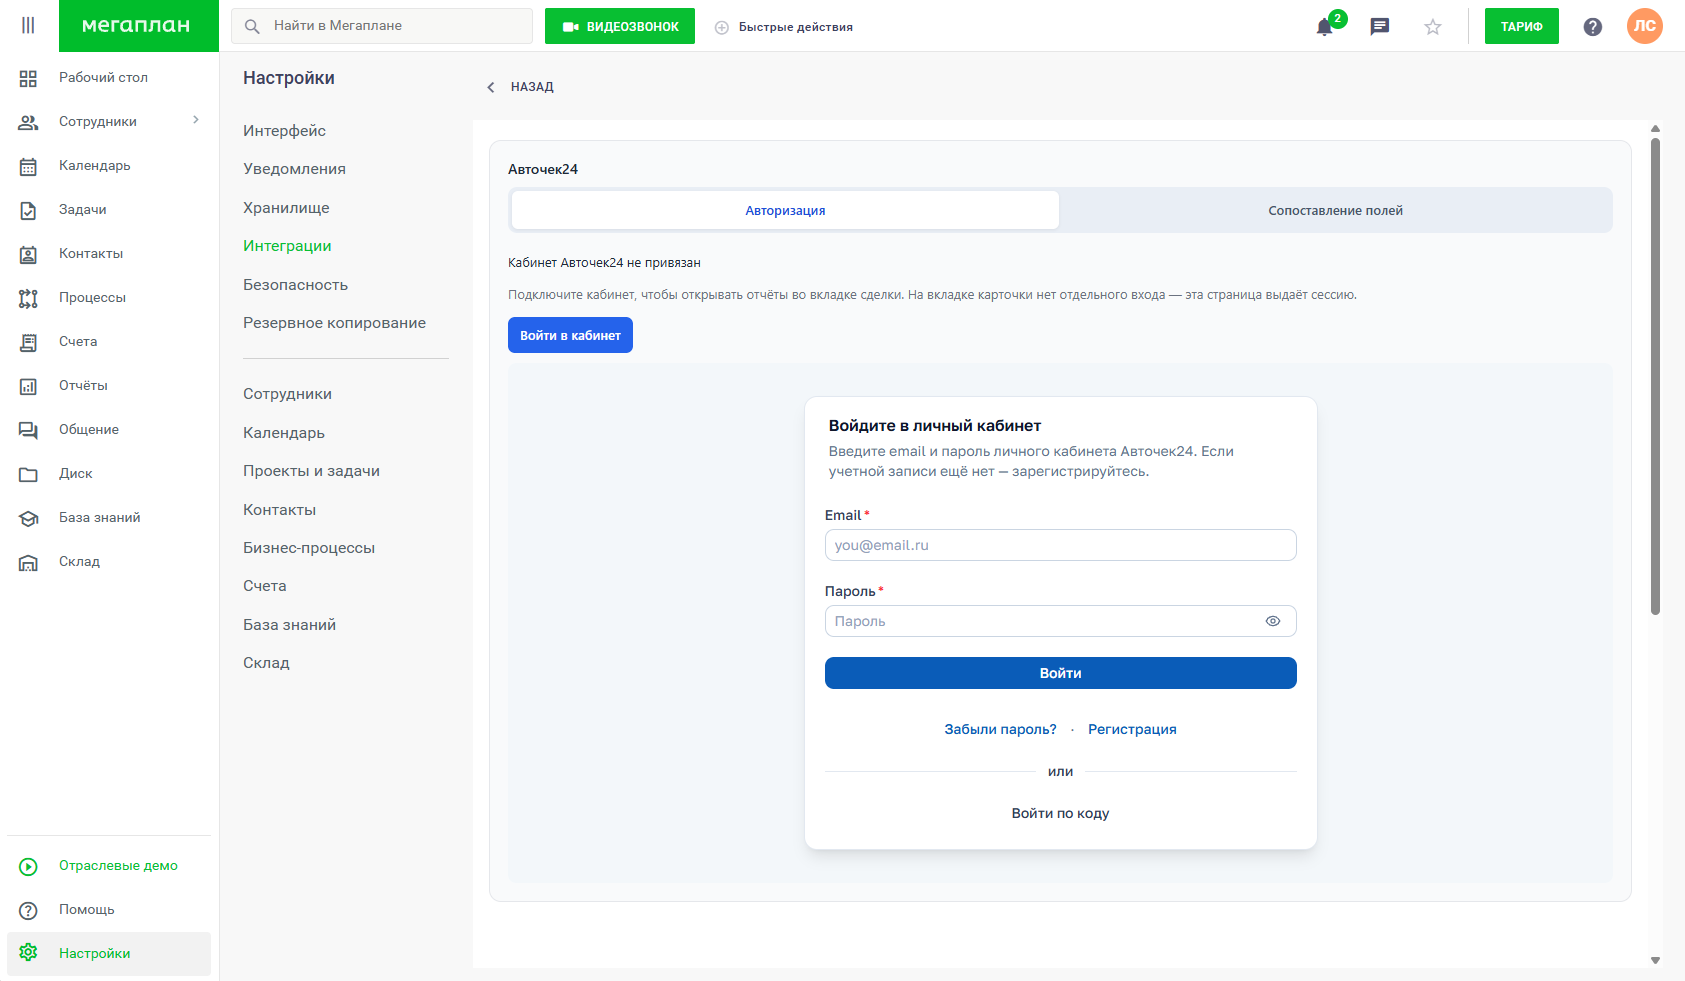Image resolution: width=1685 pixels, height=981 pixels.
Task: Open Уведомления settings section
Action: [x=294, y=169]
